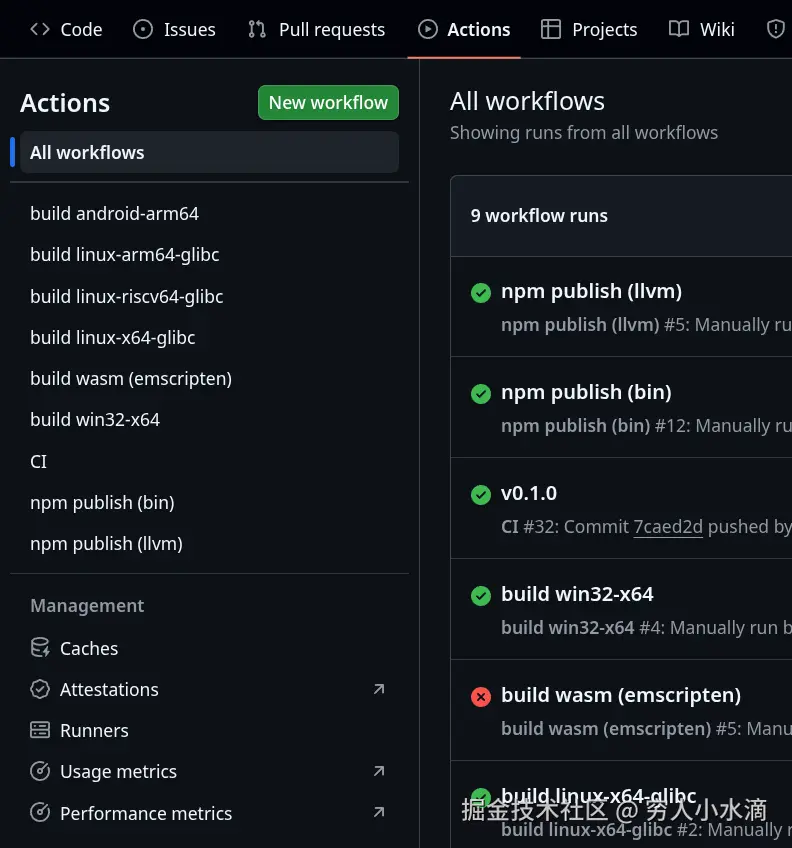
Task: Click the Attestations verified badge icon
Action: tap(40, 689)
